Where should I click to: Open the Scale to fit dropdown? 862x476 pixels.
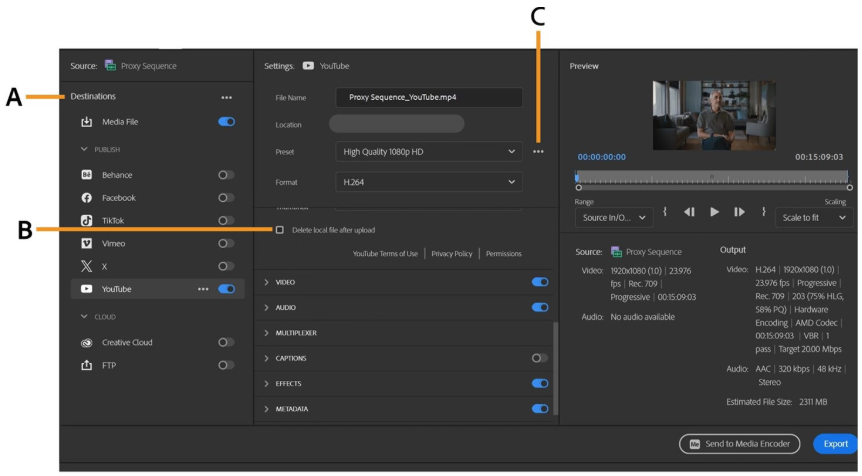click(x=814, y=218)
